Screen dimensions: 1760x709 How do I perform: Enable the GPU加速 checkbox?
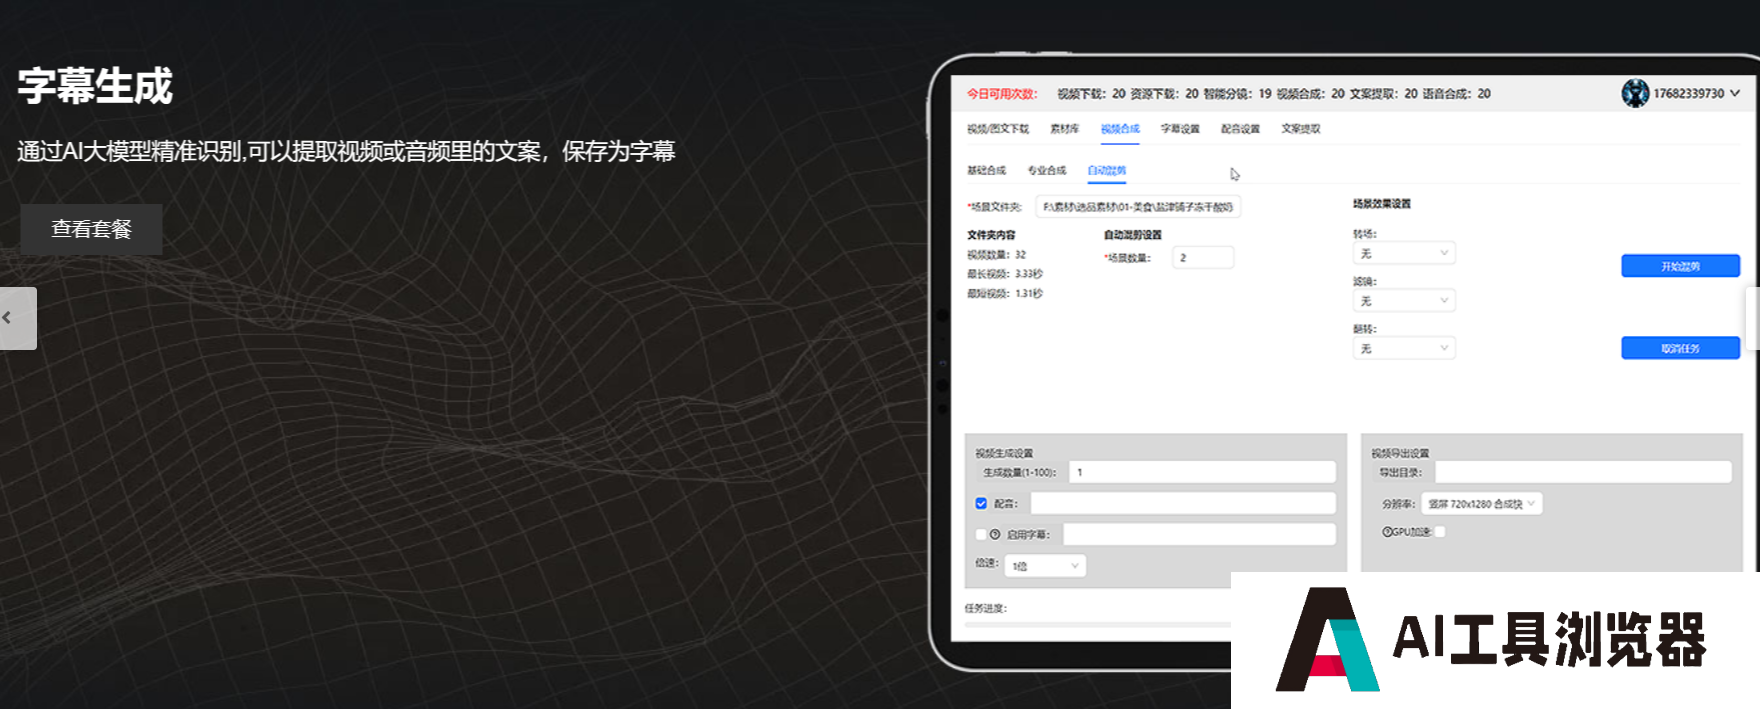click(x=1440, y=532)
